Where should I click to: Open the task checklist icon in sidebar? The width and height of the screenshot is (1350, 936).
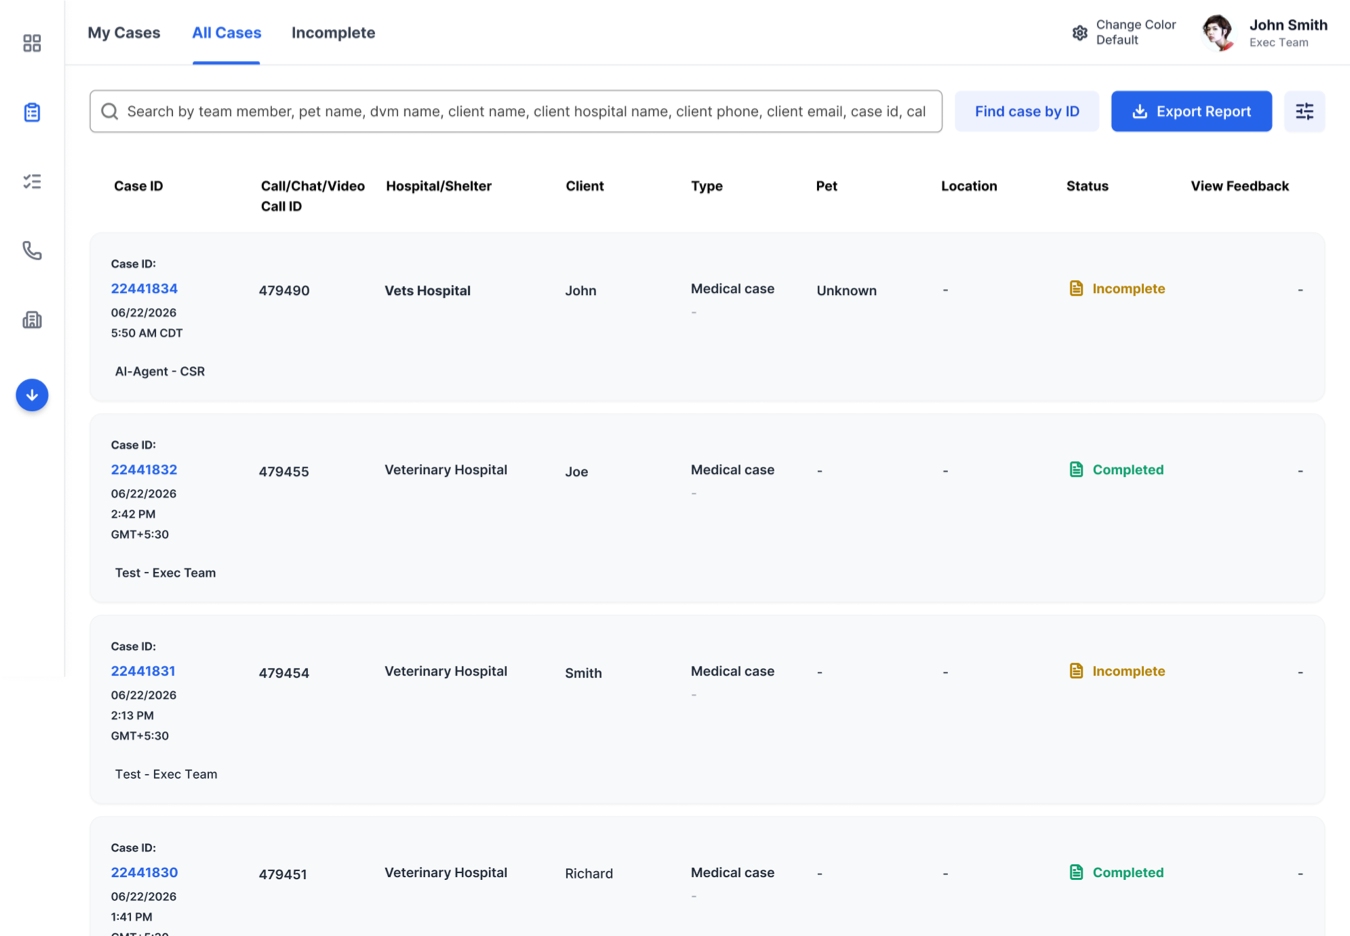(32, 181)
